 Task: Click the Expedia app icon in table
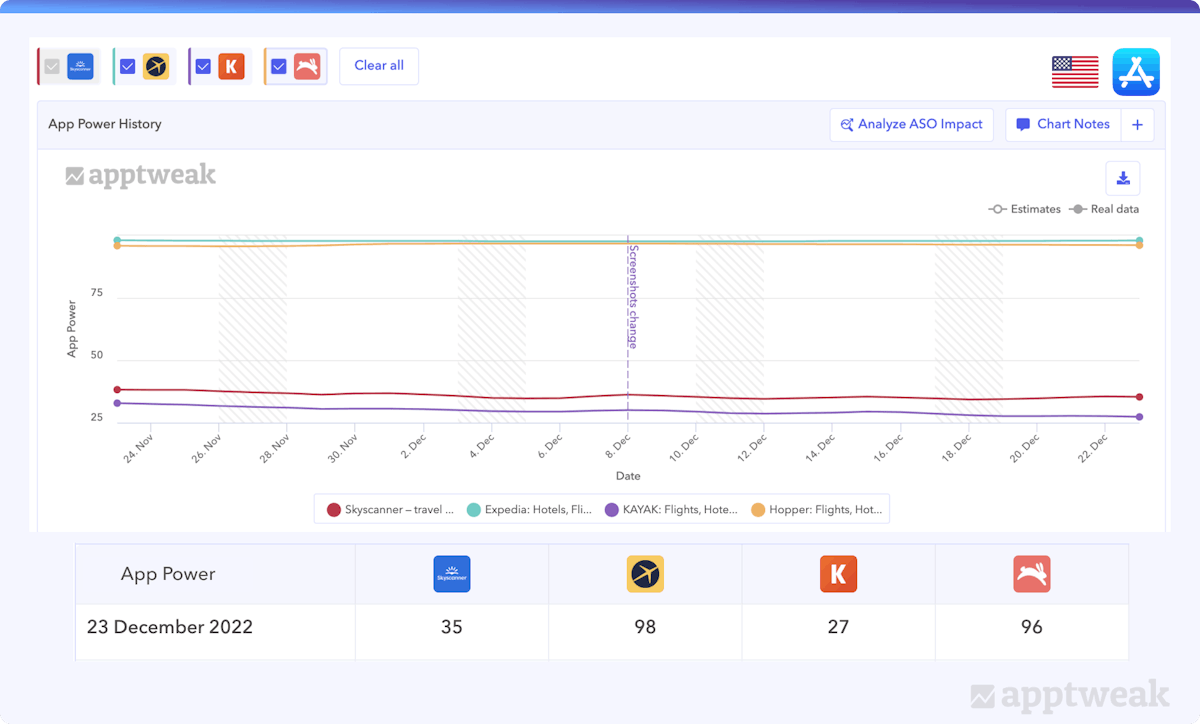point(645,575)
